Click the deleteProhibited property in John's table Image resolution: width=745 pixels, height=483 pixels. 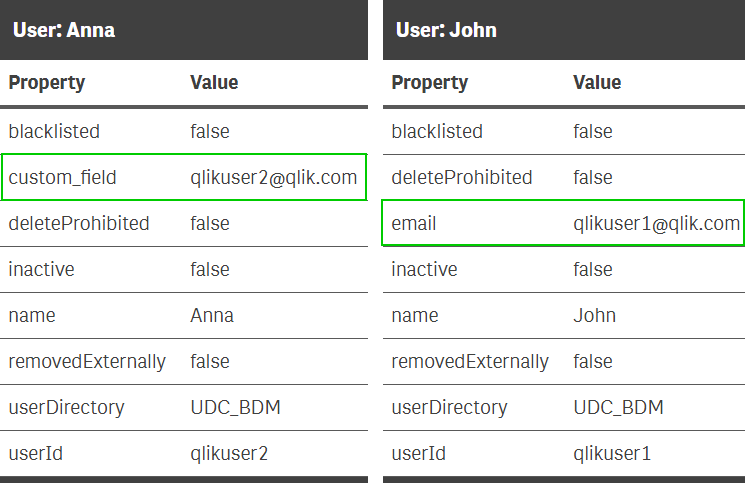(x=462, y=178)
